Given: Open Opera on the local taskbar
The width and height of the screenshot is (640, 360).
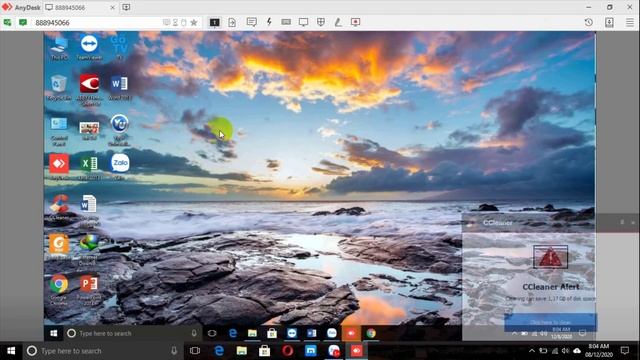Looking at the screenshot, I should click(x=287, y=351).
